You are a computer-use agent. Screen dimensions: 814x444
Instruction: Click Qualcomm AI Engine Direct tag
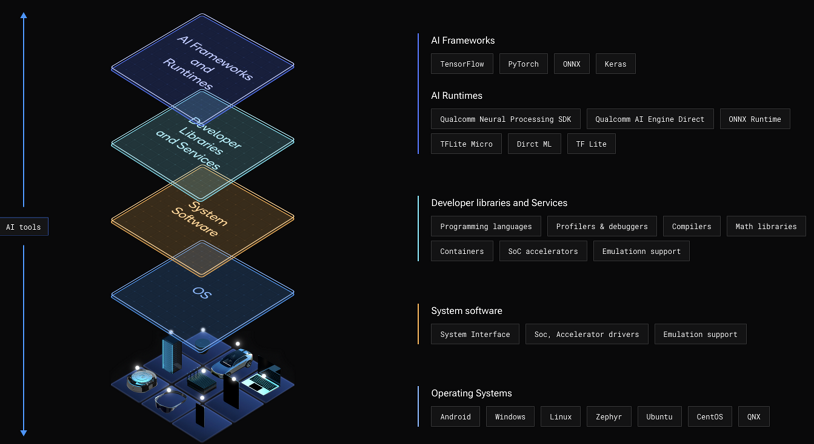tap(649, 119)
